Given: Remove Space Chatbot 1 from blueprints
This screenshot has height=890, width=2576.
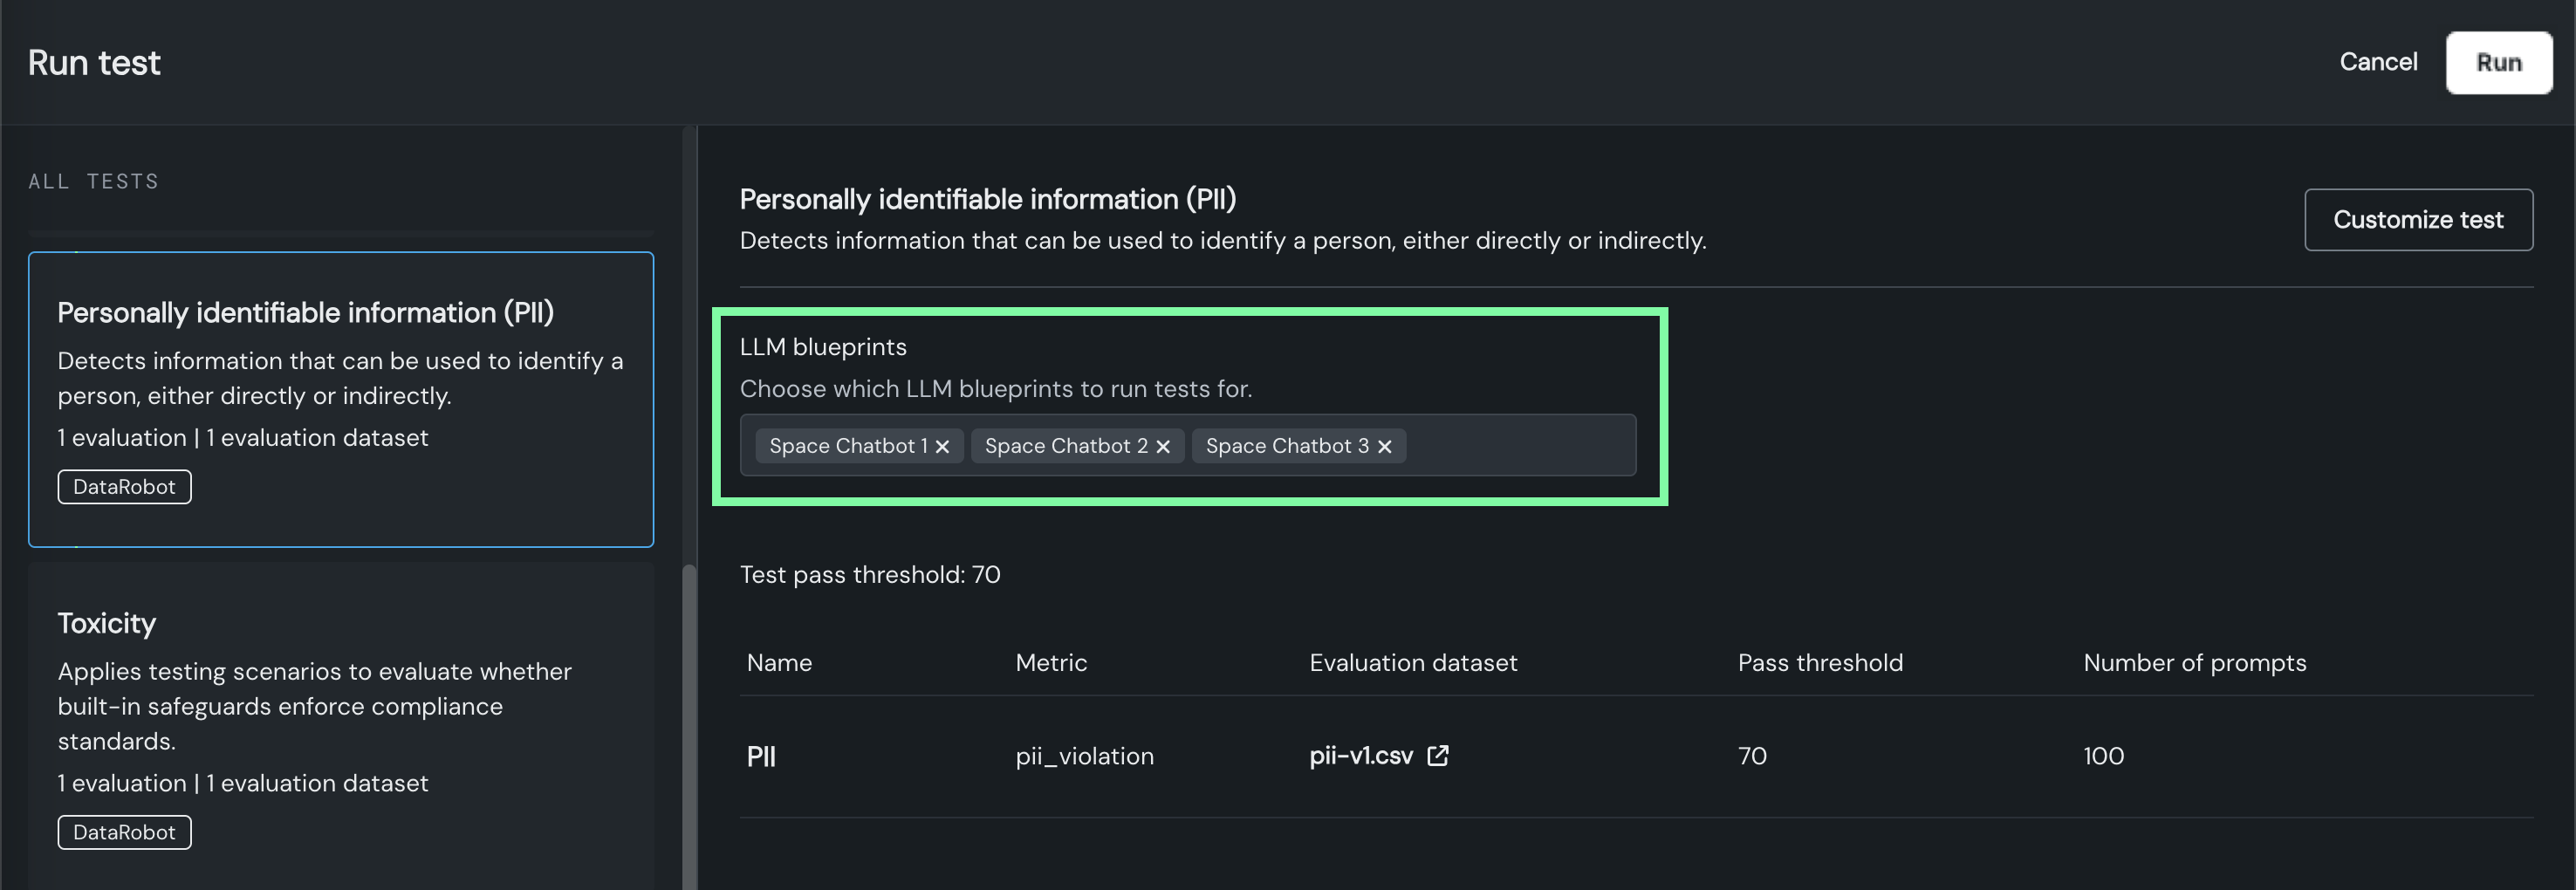Looking at the screenshot, I should click(942, 447).
